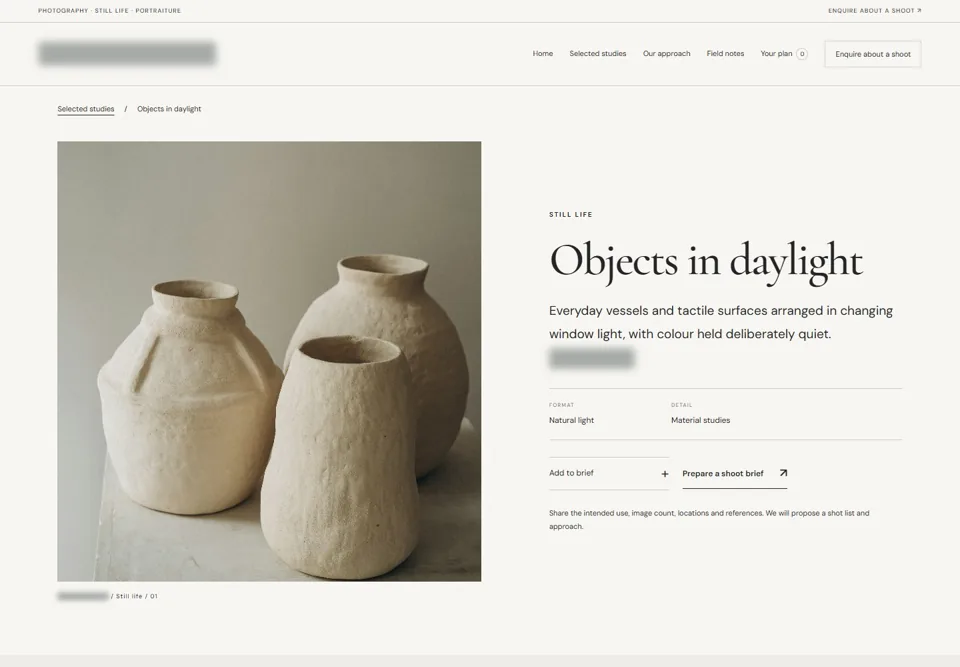
Task: Click the 'Everyday vessels and tactile surfaces' description
Action: 721,322
